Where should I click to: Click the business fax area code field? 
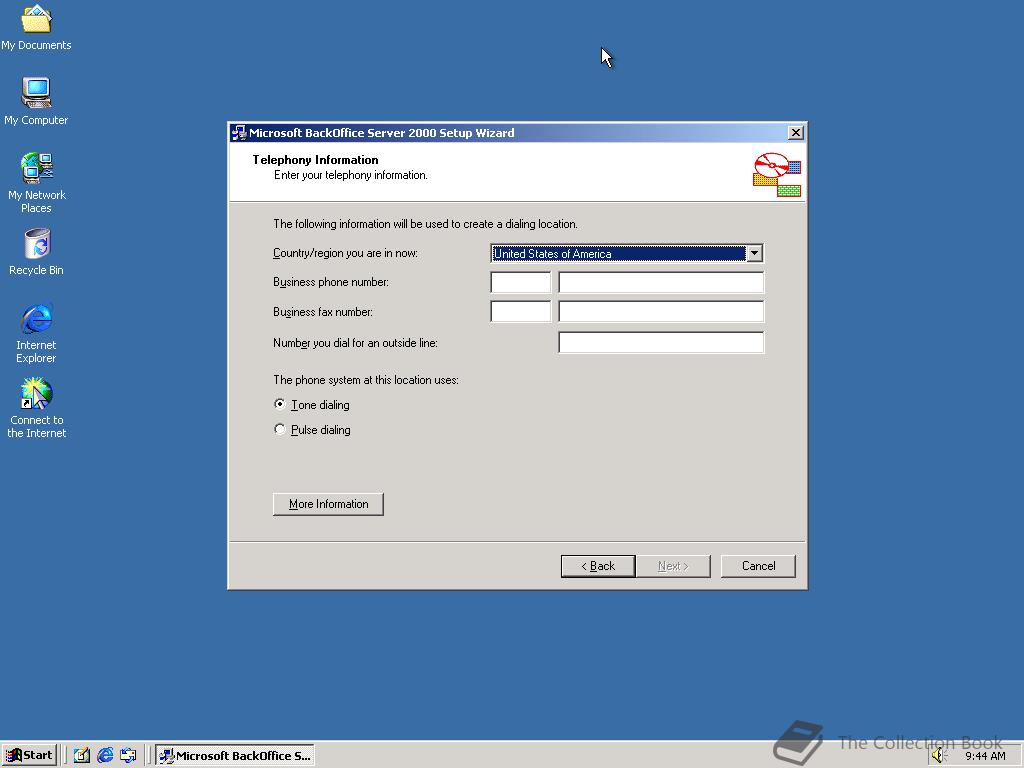click(x=520, y=312)
